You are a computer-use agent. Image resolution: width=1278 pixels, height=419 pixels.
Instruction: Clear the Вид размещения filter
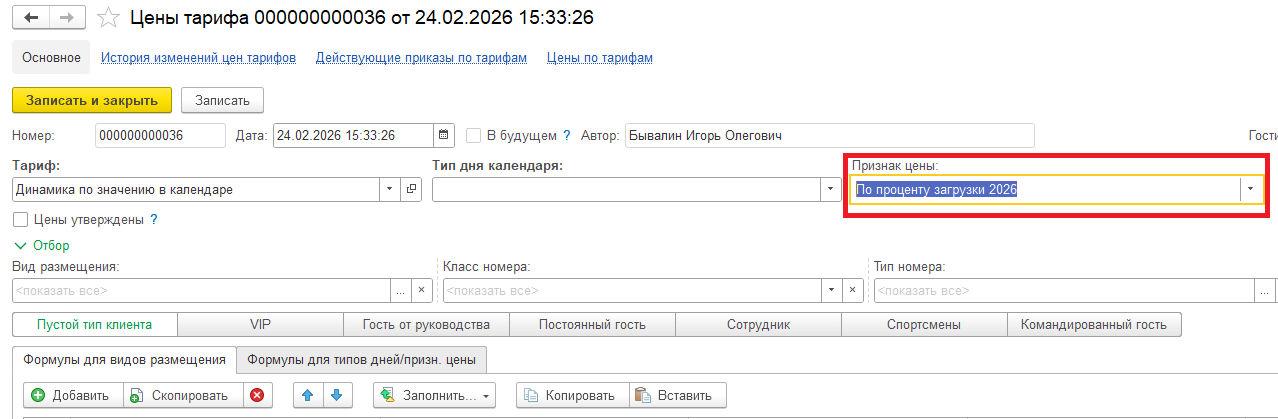point(421,290)
